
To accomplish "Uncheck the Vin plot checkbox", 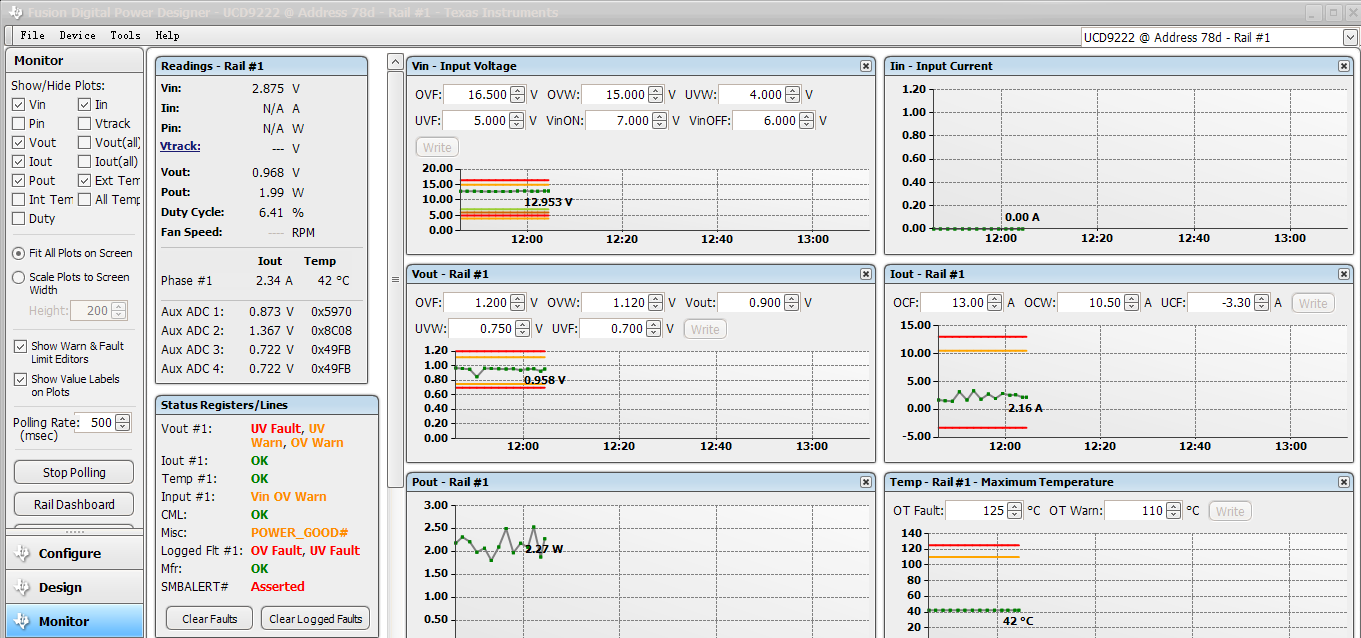I will tap(19, 105).
